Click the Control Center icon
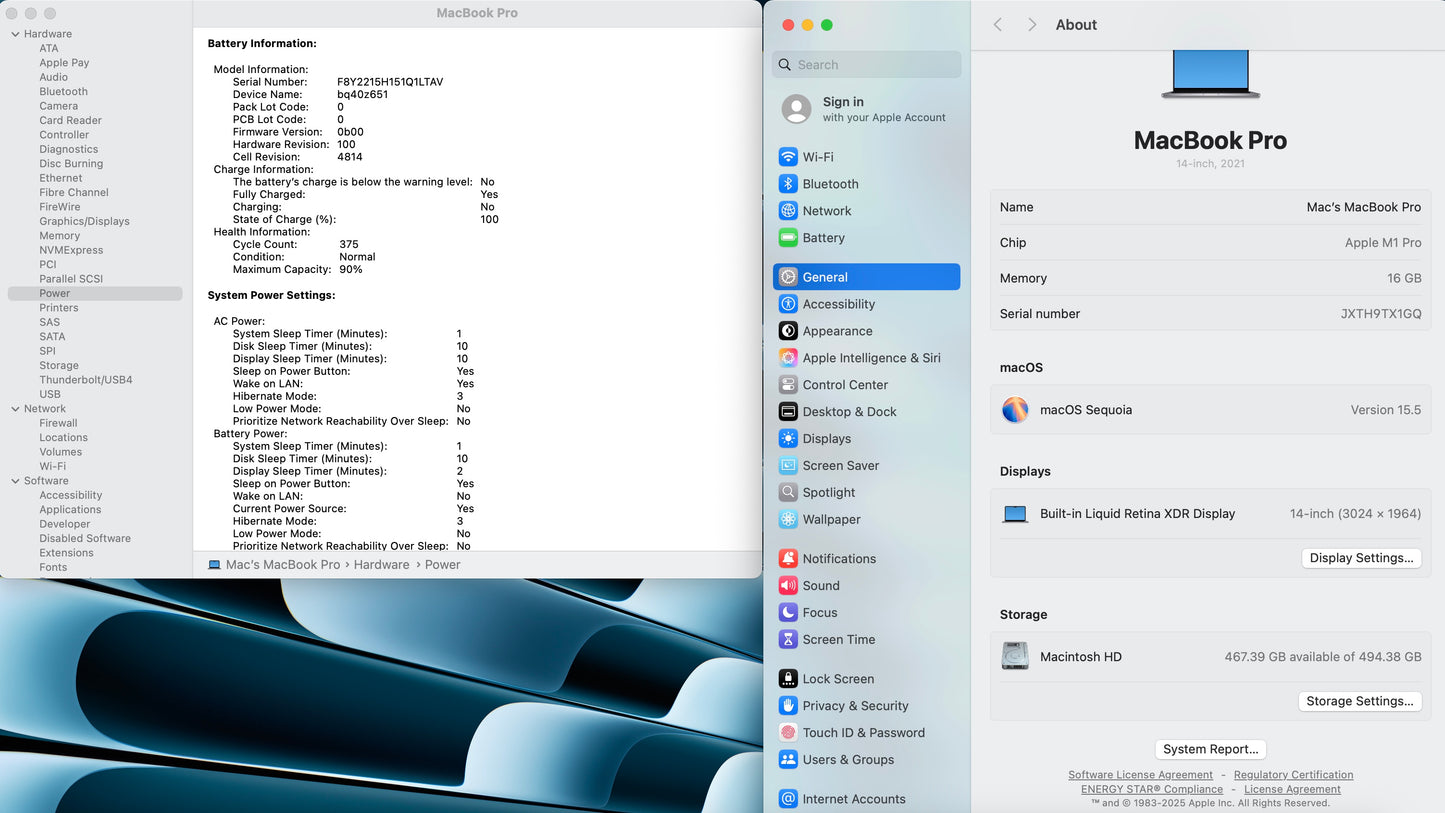 click(x=788, y=385)
